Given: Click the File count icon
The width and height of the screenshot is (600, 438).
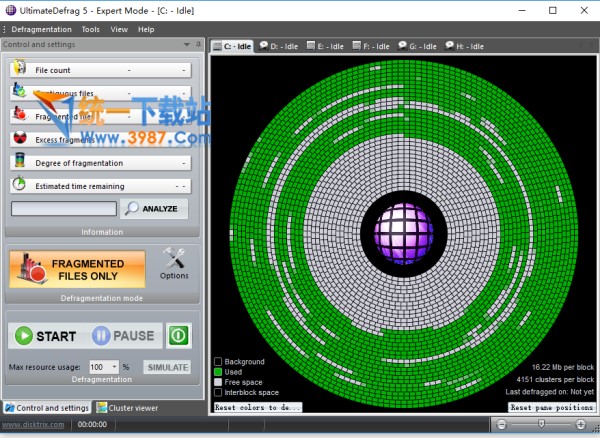Looking at the screenshot, I should [x=19, y=70].
